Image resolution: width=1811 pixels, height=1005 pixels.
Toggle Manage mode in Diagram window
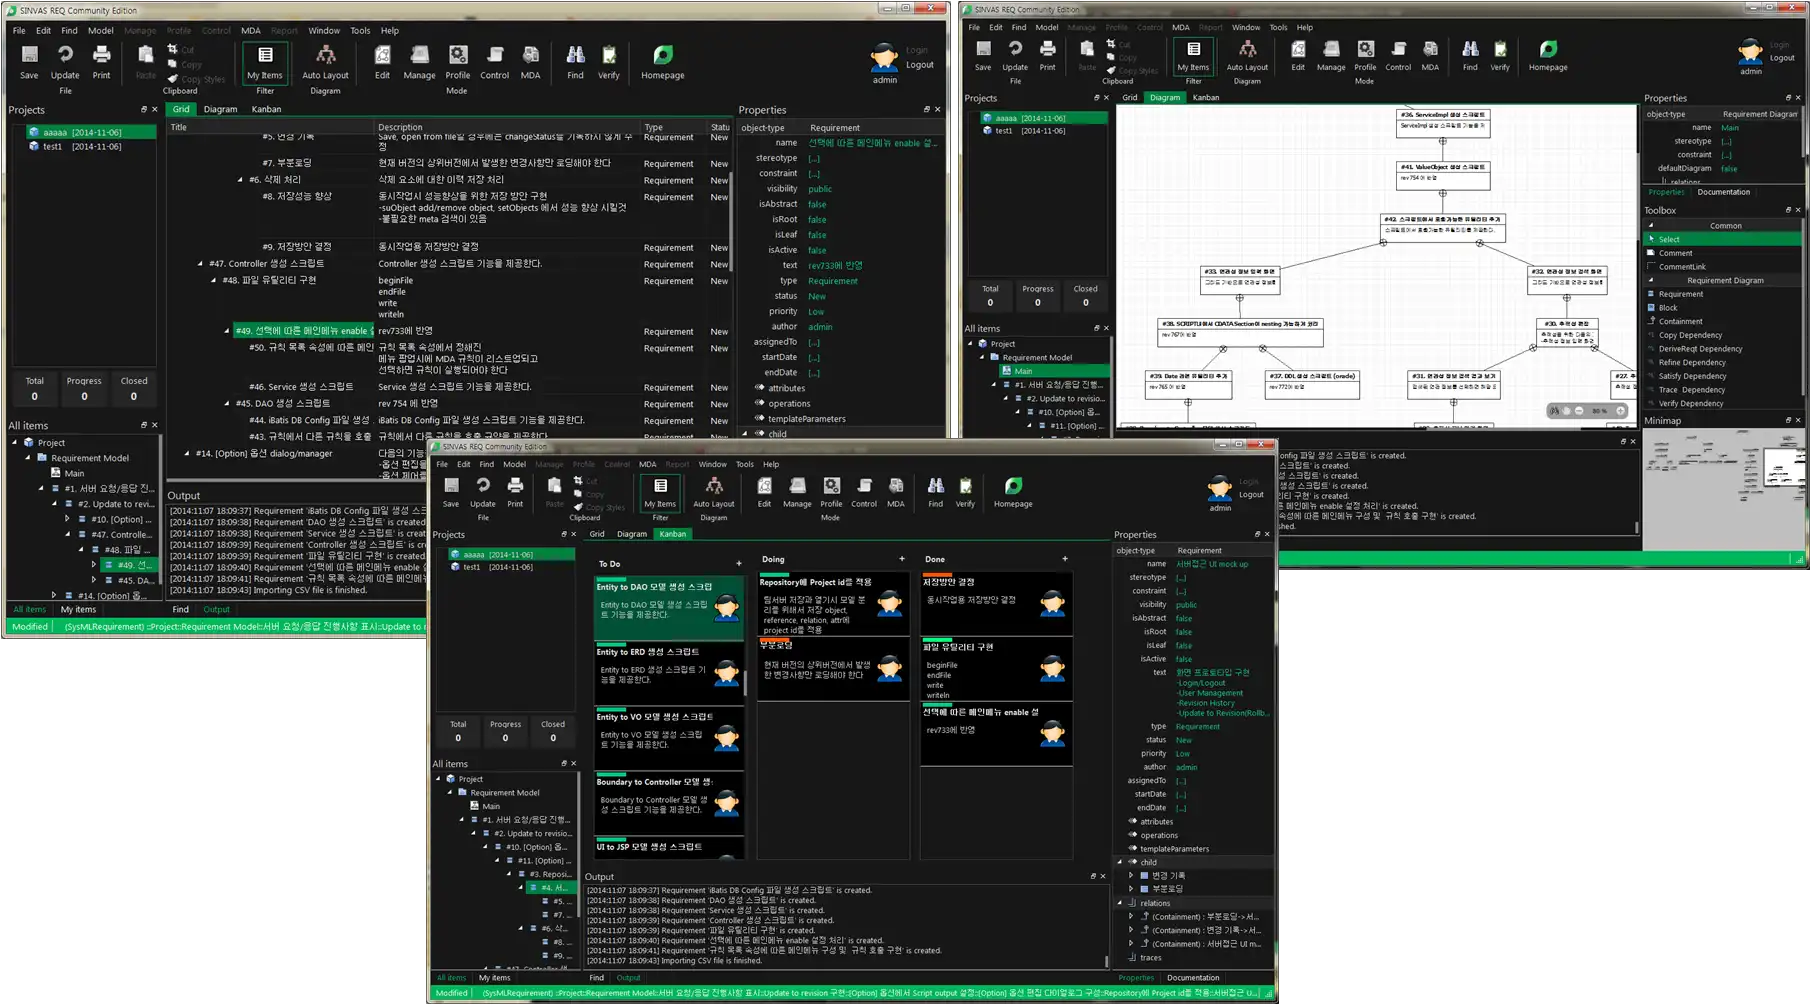pyautogui.click(x=1331, y=55)
